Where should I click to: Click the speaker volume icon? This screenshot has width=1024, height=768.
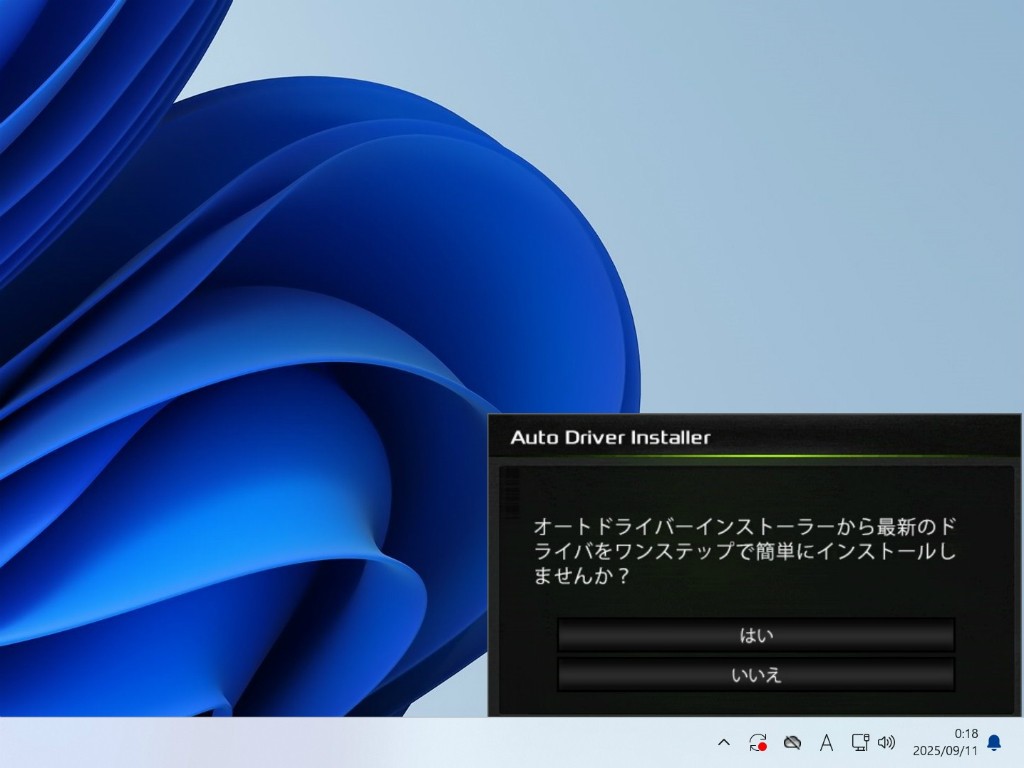coord(886,742)
